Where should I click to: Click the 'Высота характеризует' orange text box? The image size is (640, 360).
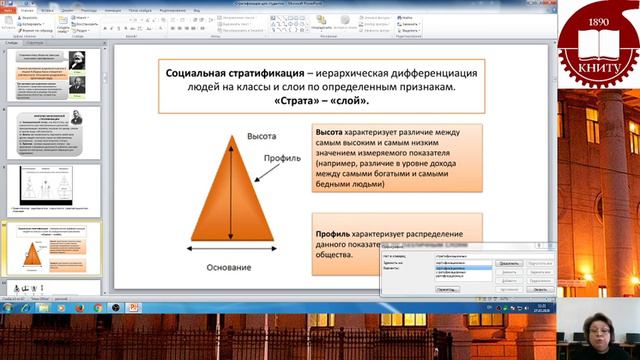click(397, 158)
